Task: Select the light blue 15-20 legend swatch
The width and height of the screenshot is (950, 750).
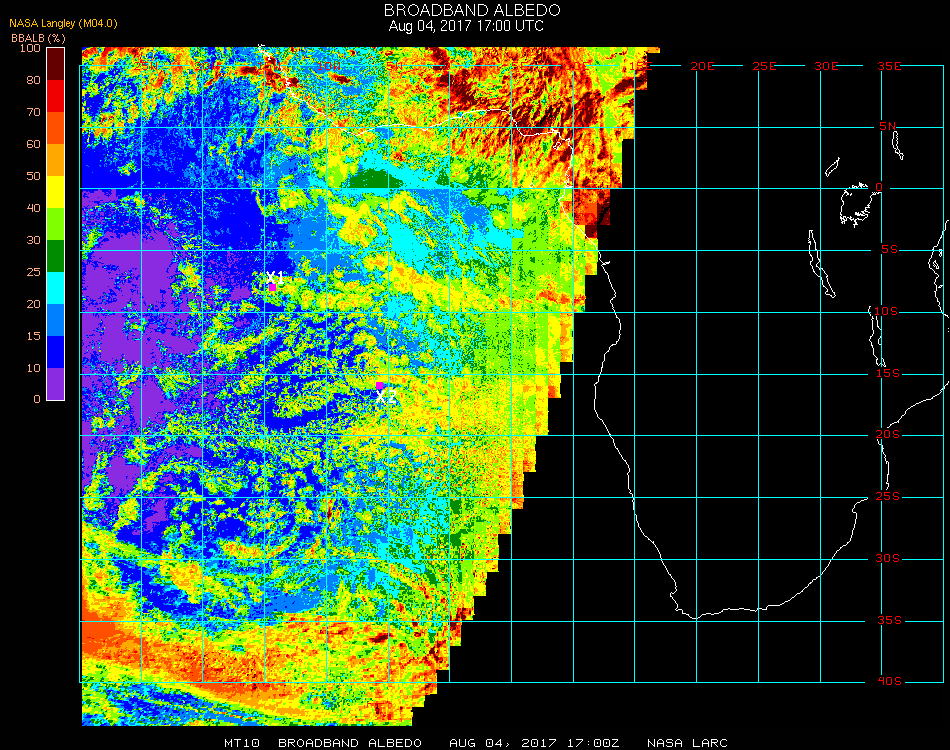Action: pyautogui.click(x=56, y=320)
